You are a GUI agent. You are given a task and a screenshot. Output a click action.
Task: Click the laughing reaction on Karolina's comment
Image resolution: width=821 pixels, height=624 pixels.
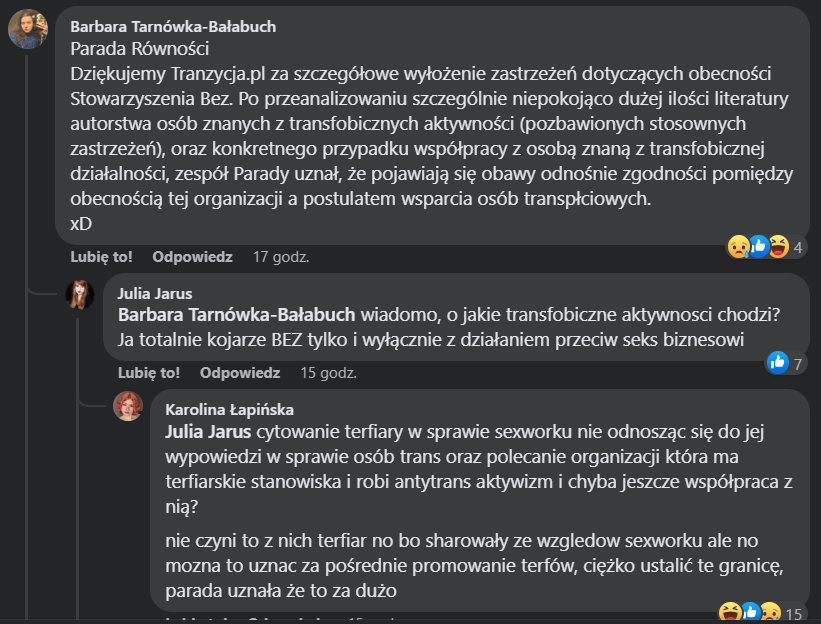[x=729, y=612]
